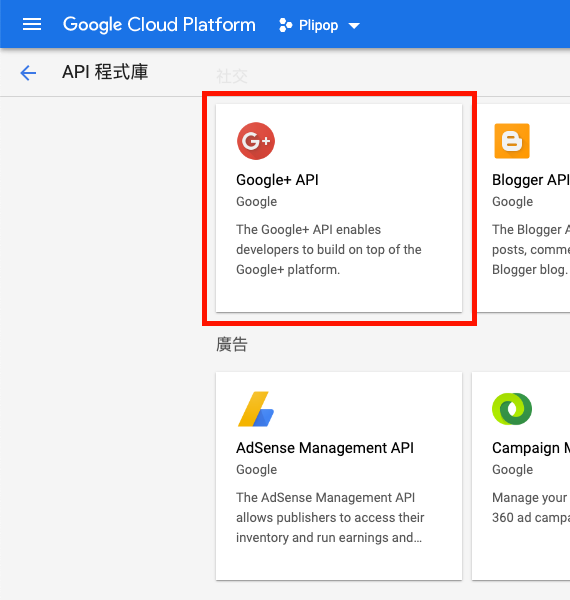Image resolution: width=570 pixels, height=600 pixels.
Task: Click the Blogger API description text
Action: 531,249
